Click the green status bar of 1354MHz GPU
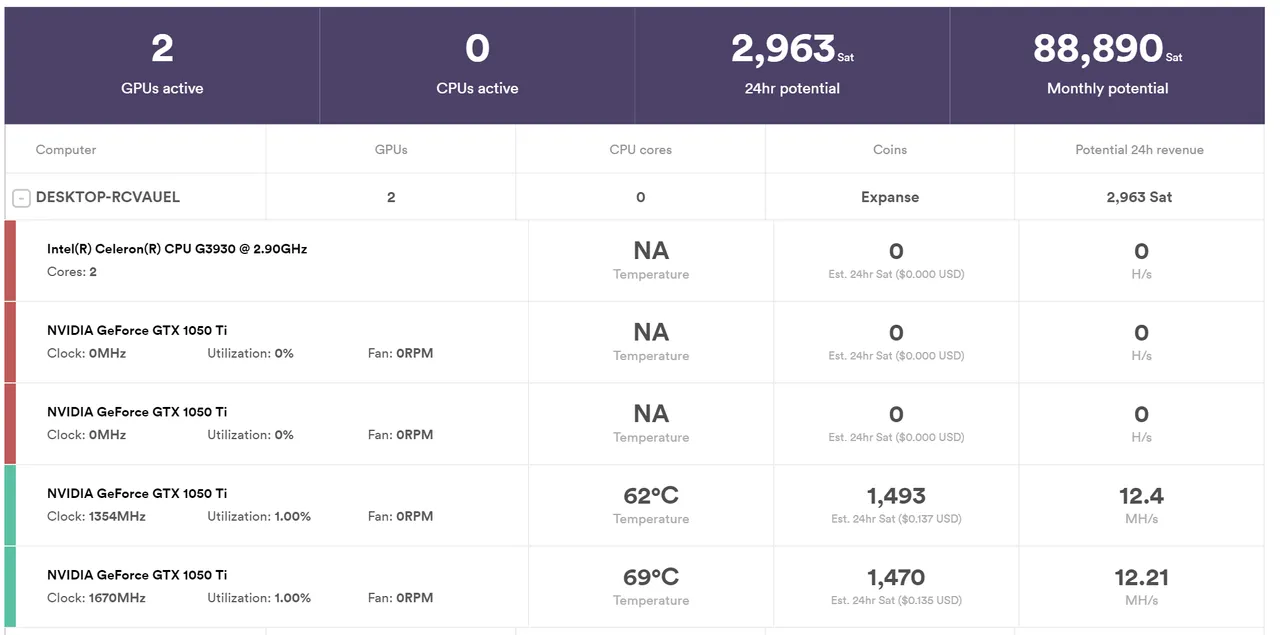This screenshot has height=635, width=1280. tap(10, 505)
